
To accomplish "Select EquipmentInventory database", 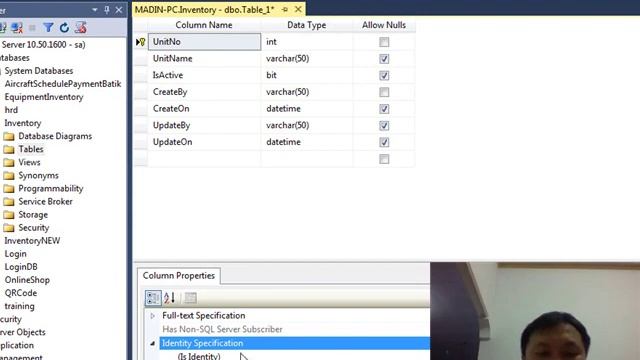I will [x=44, y=97].
